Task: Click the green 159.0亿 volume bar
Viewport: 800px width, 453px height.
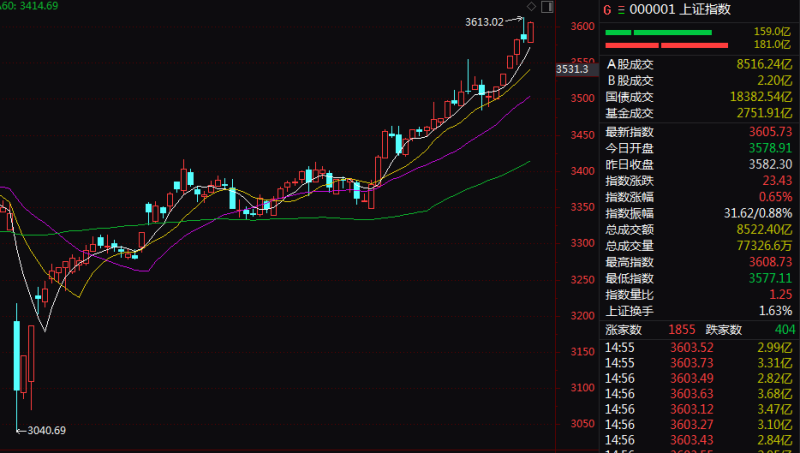Action: pyautogui.click(x=658, y=33)
